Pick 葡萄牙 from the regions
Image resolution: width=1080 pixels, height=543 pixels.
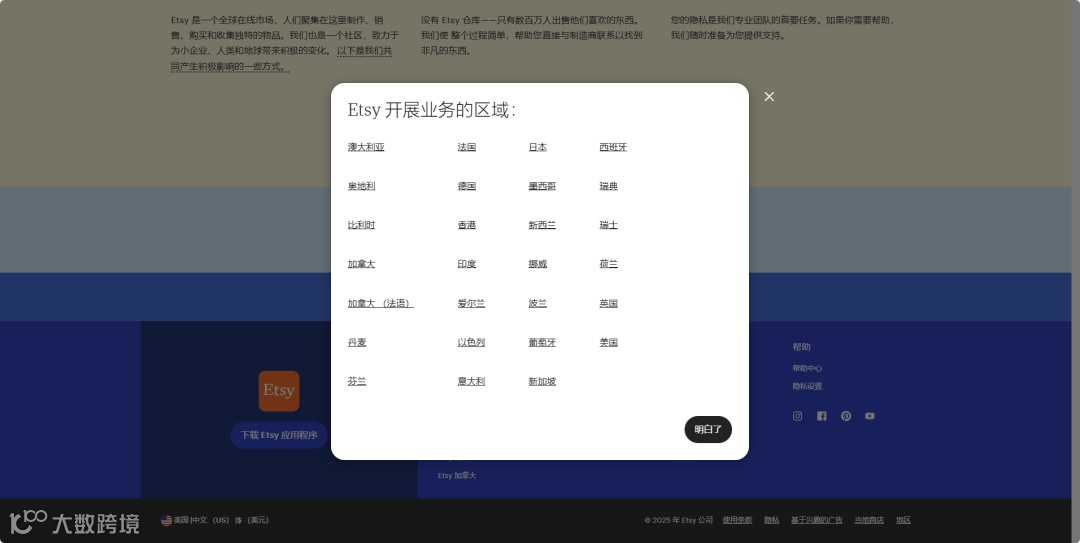coord(542,342)
